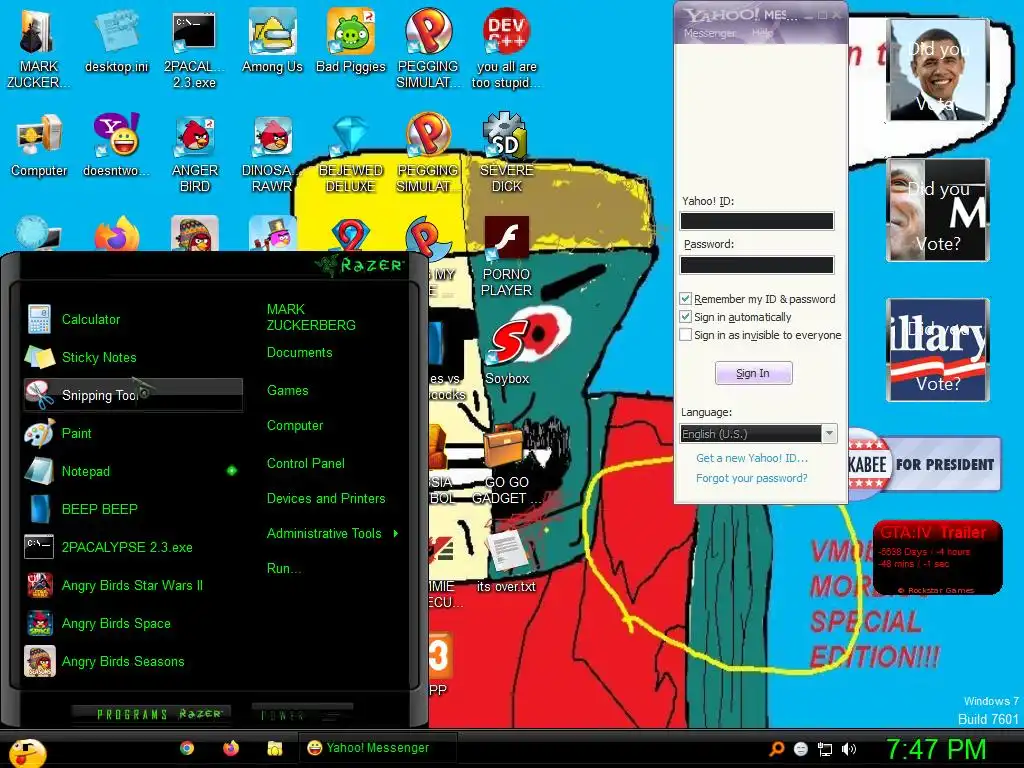Check Sign in as invisible to everyone
This screenshot has height=768, width=1024.
pos(685,335)
